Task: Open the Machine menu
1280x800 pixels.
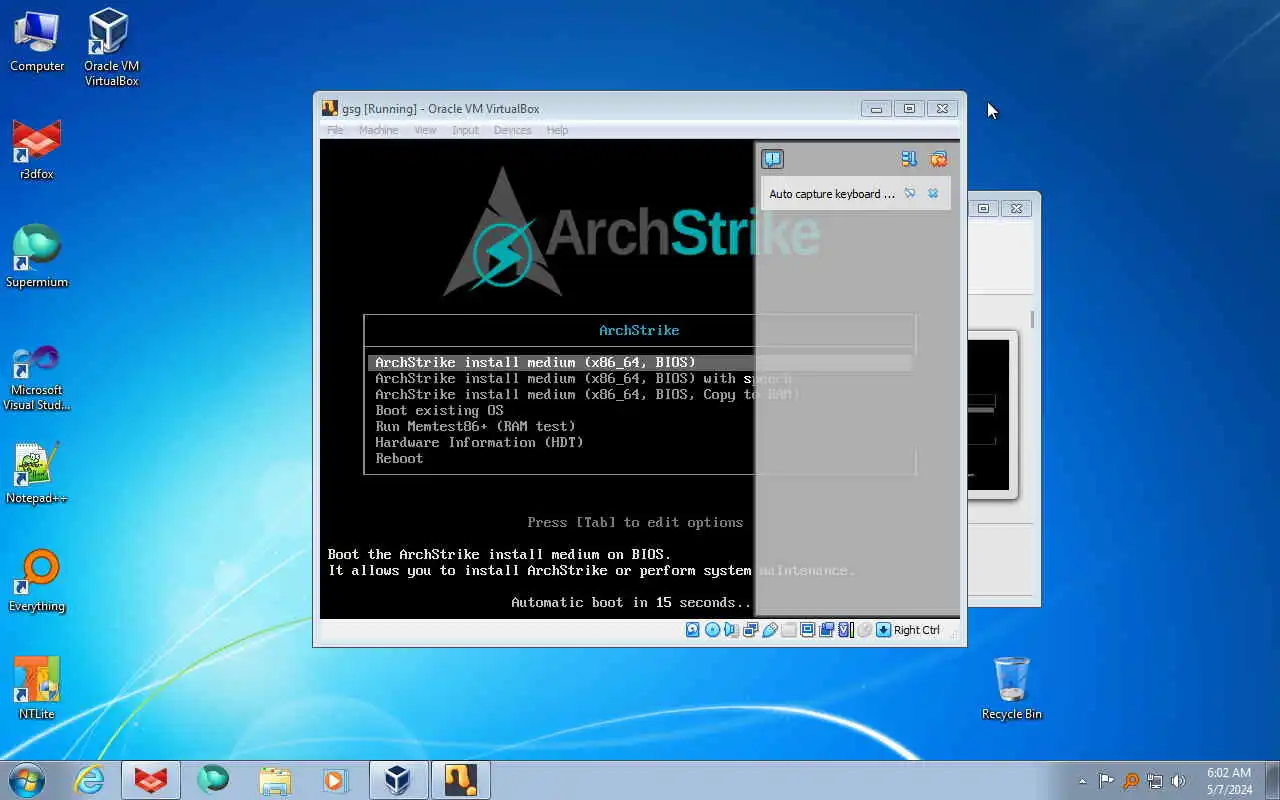Action: tap(378, 130)
